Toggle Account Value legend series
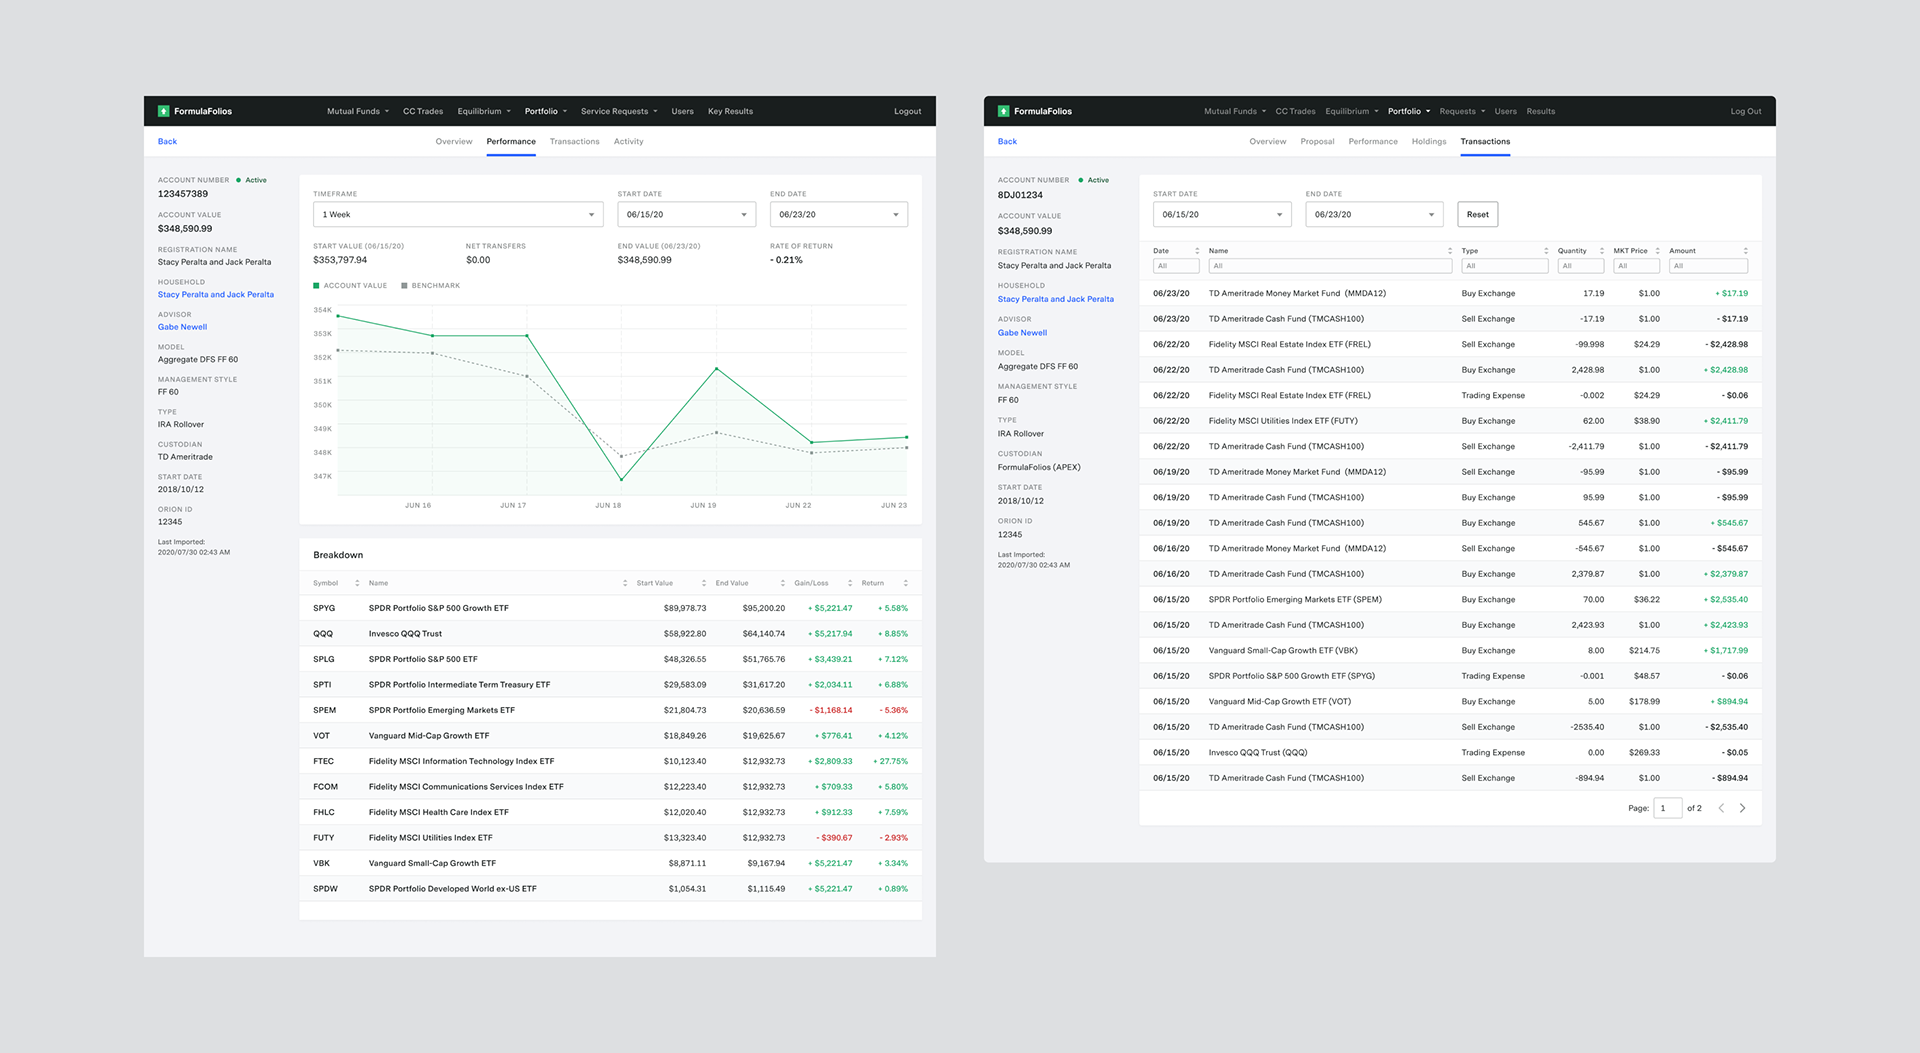Viewport: 1920px width, 1053px height. click(350, 286)
